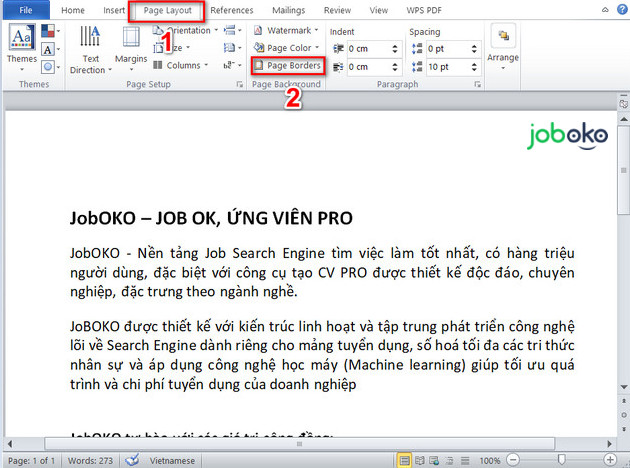Open the Page Setup dialog launcher
This screenshot has width=630, height=468.
[239, 84]
